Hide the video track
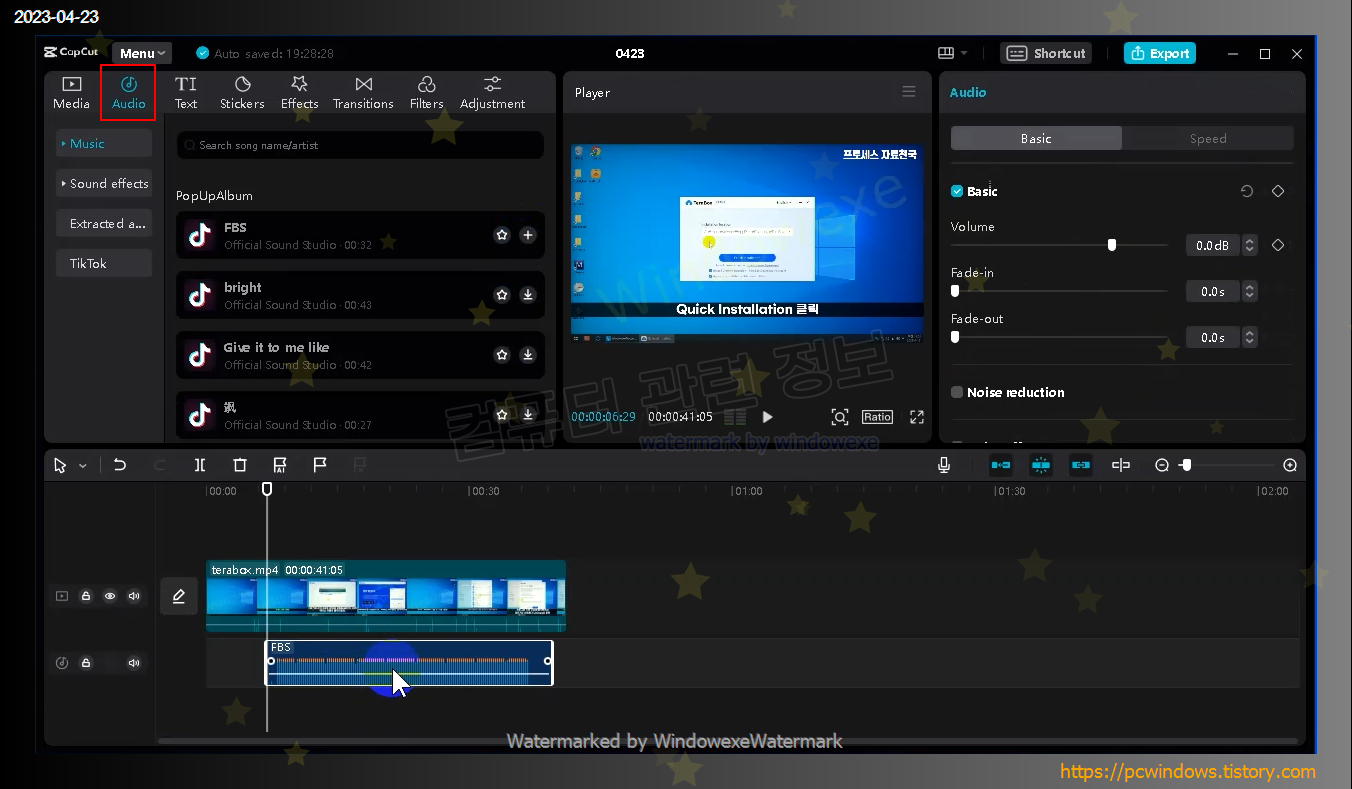This screenshot has width=1352, height=789. [x=110, y=596]
